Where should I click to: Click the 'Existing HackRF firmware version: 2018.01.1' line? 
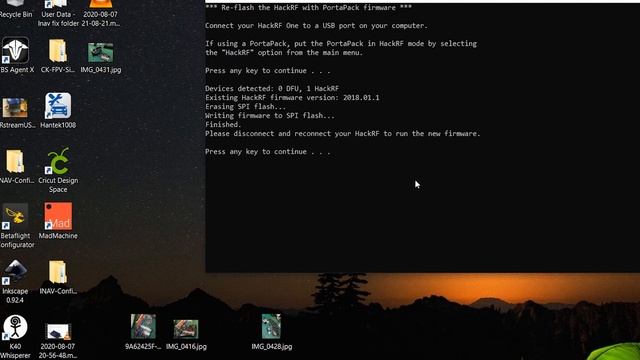click(292, 98)
